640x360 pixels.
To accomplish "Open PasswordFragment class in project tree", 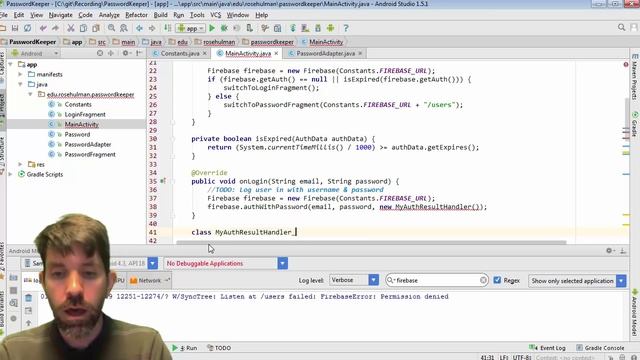I will point(90,154).
